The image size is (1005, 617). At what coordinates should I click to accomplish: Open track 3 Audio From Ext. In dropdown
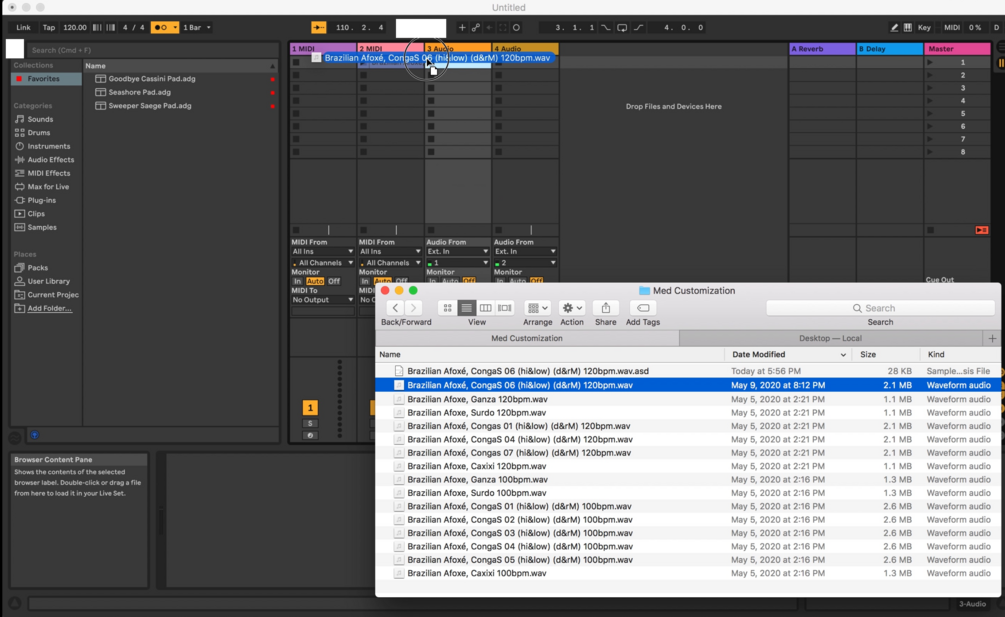458,252
